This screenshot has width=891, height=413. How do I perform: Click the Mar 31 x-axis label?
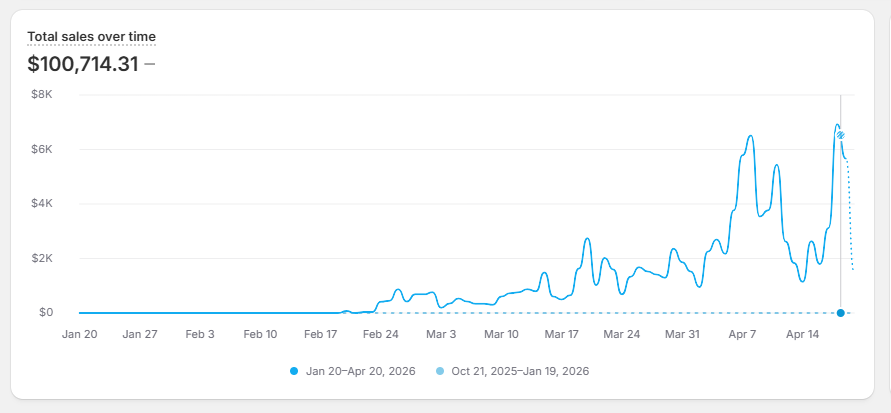point(682,335)
